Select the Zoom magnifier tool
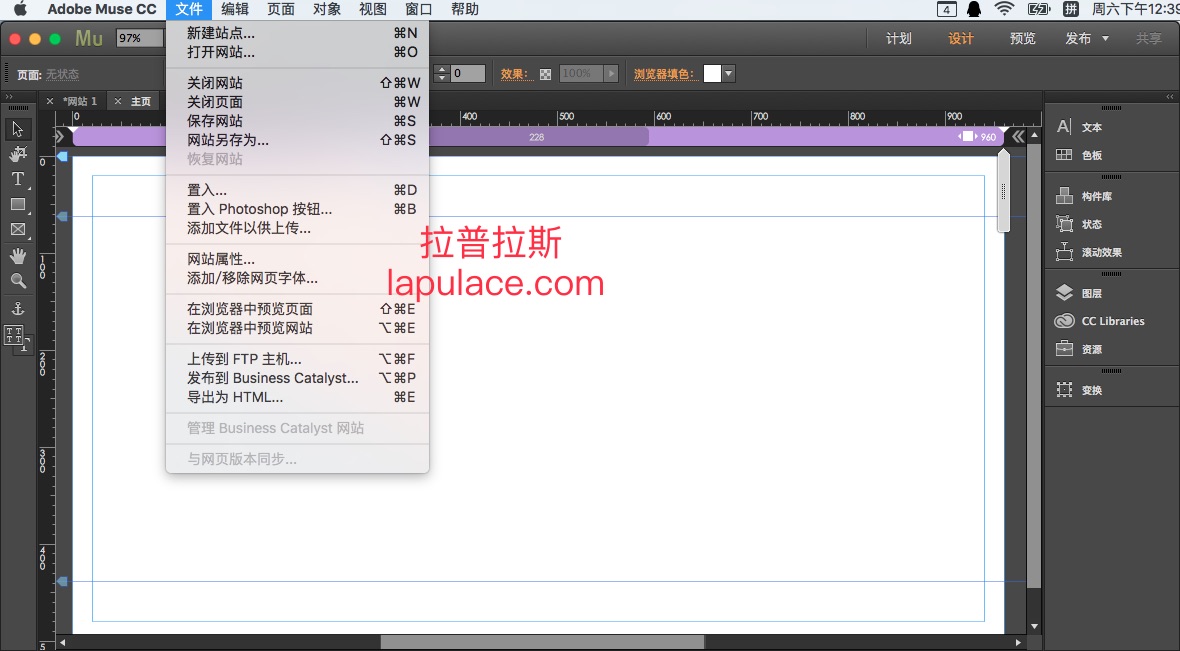Viewport: 1180px width, 651px height. pyautogui.click(x=18, y=281)
